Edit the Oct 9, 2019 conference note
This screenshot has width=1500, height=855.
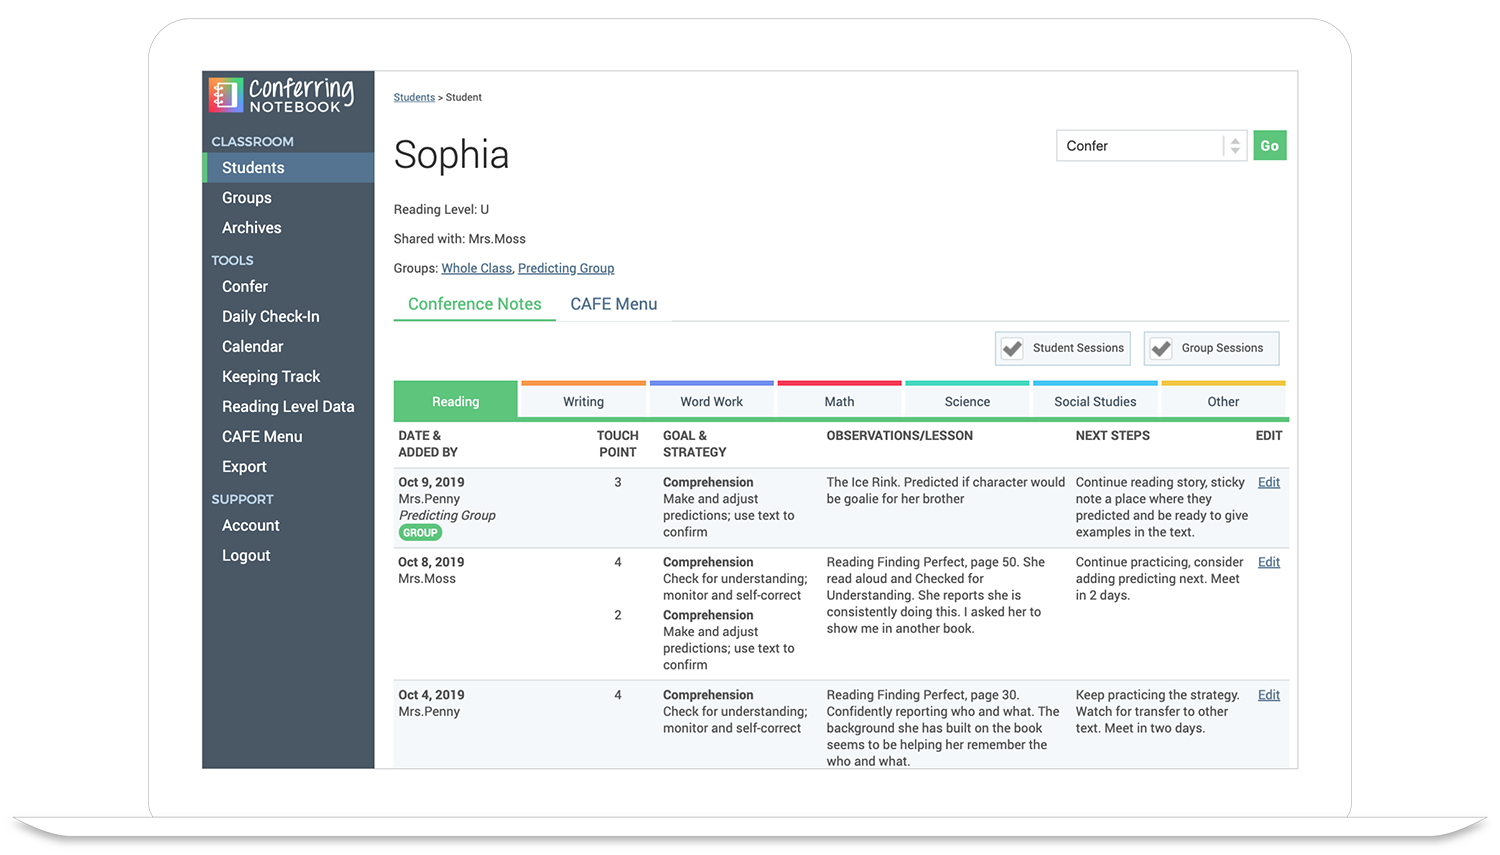[1268, 482]
